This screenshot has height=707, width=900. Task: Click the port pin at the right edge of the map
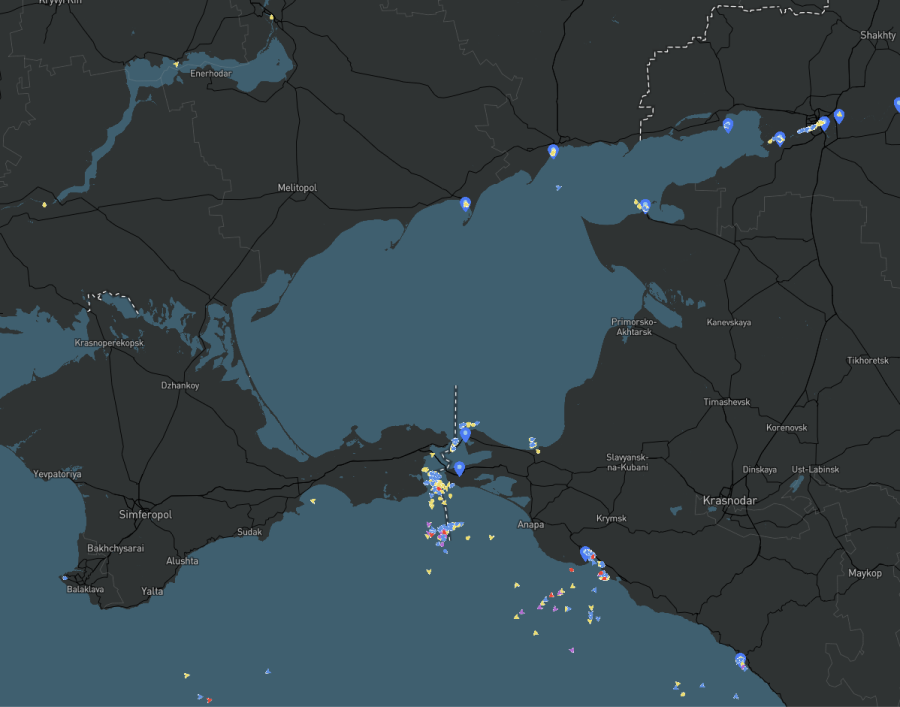point(897,104)
